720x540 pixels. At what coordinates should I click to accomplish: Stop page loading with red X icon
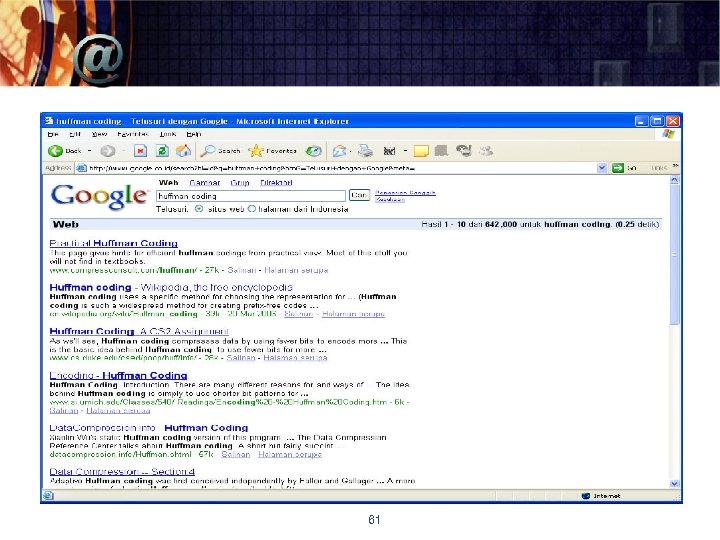140,151
